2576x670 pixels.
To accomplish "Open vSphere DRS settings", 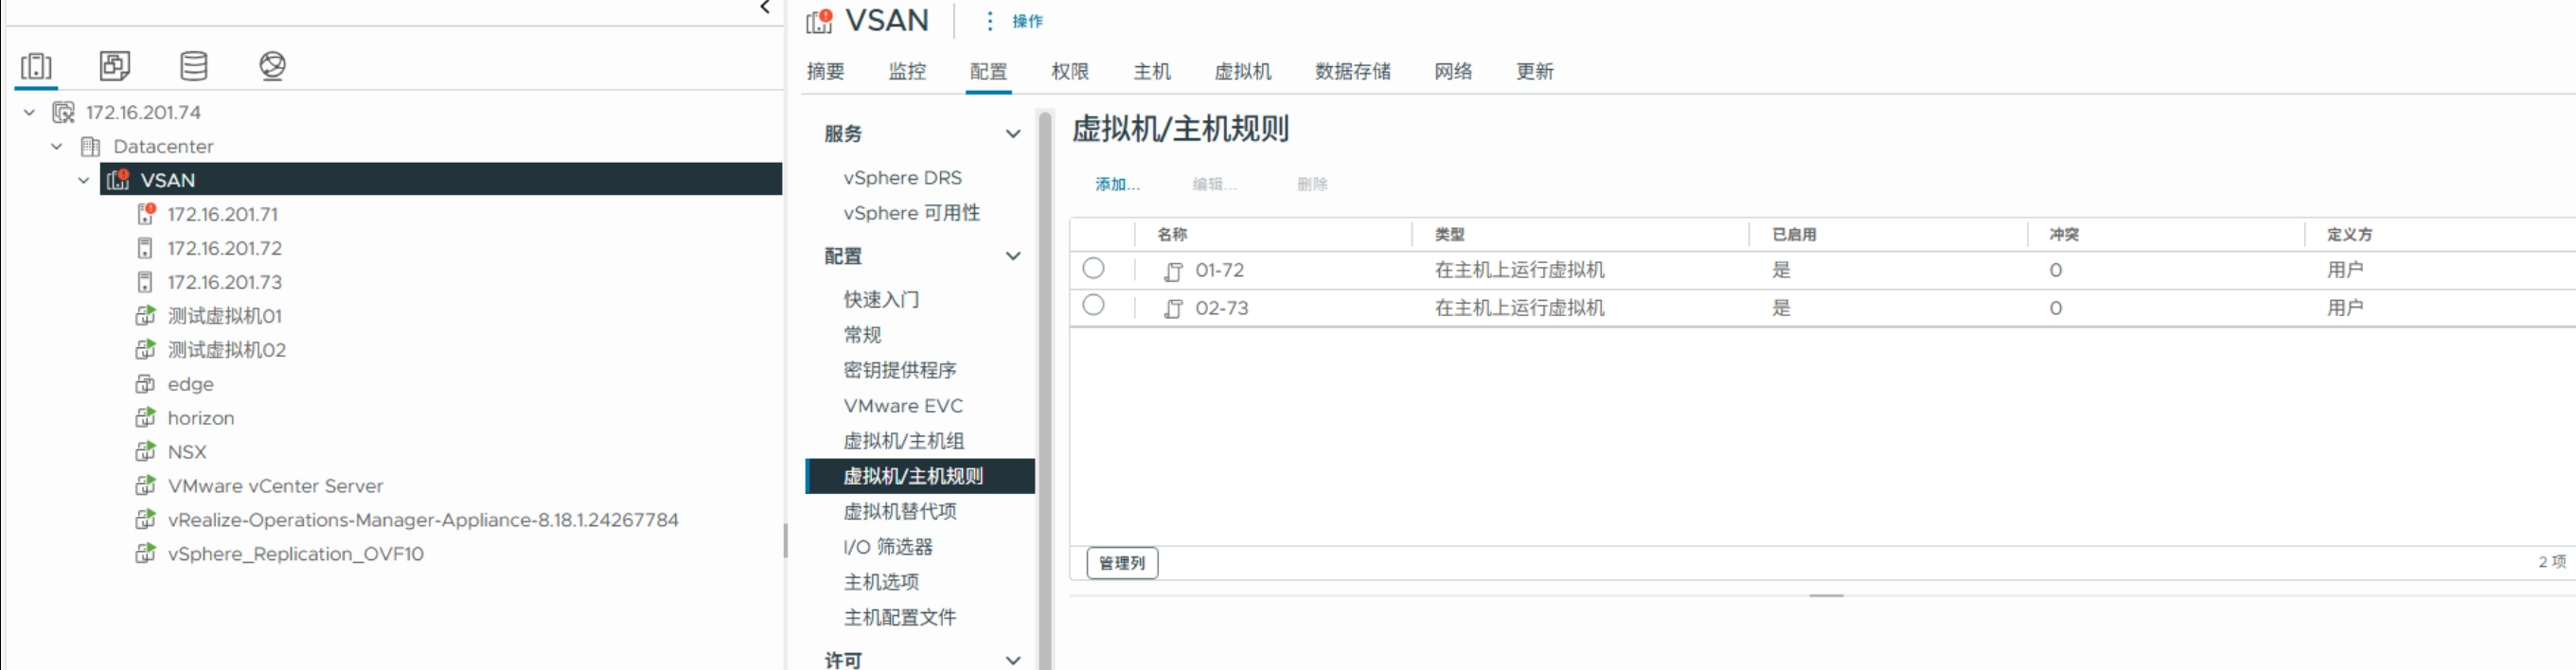I will [x=902, y=177].
